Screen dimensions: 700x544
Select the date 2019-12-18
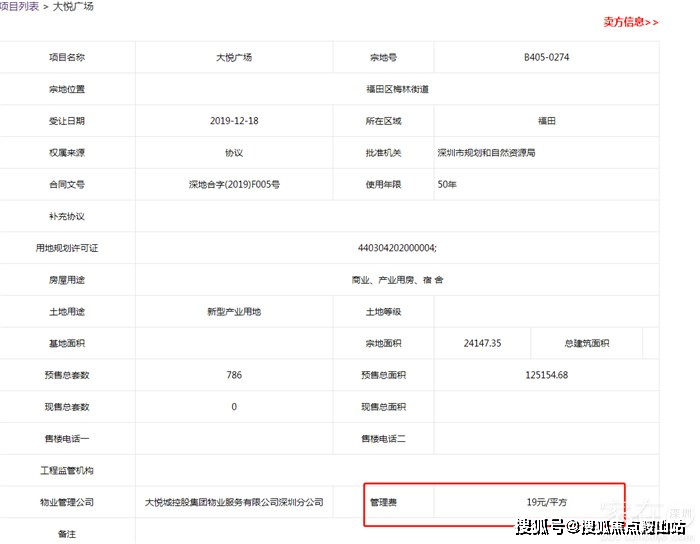pos(234,121)
